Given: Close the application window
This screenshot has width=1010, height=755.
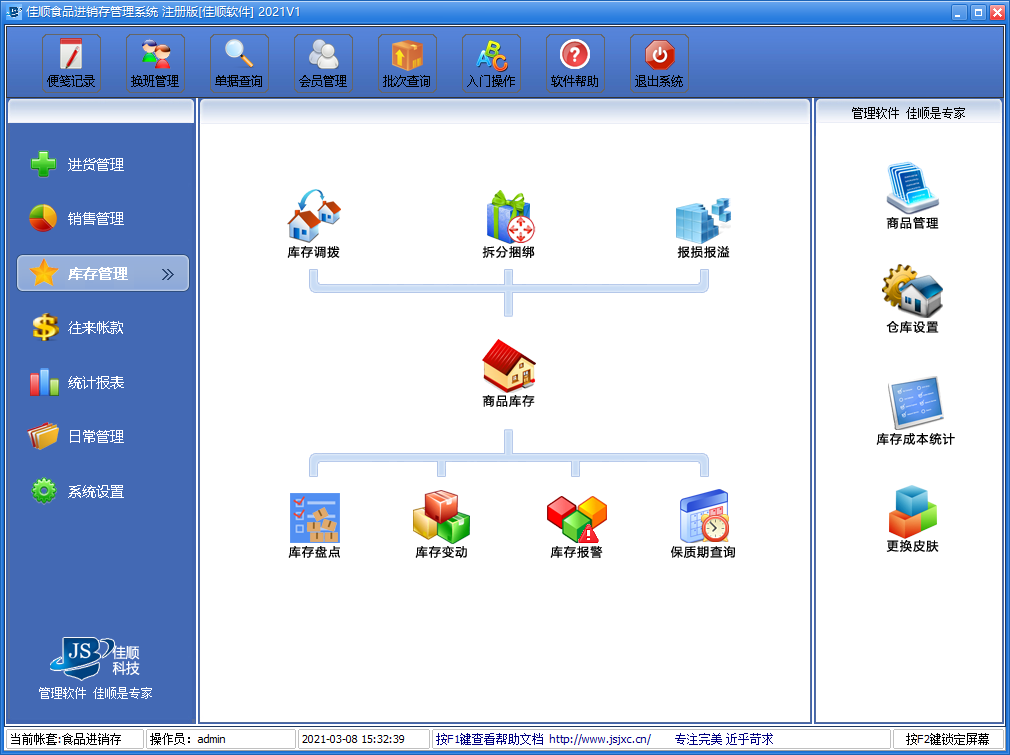Looking at the screenshot, I should pos(996,12).
